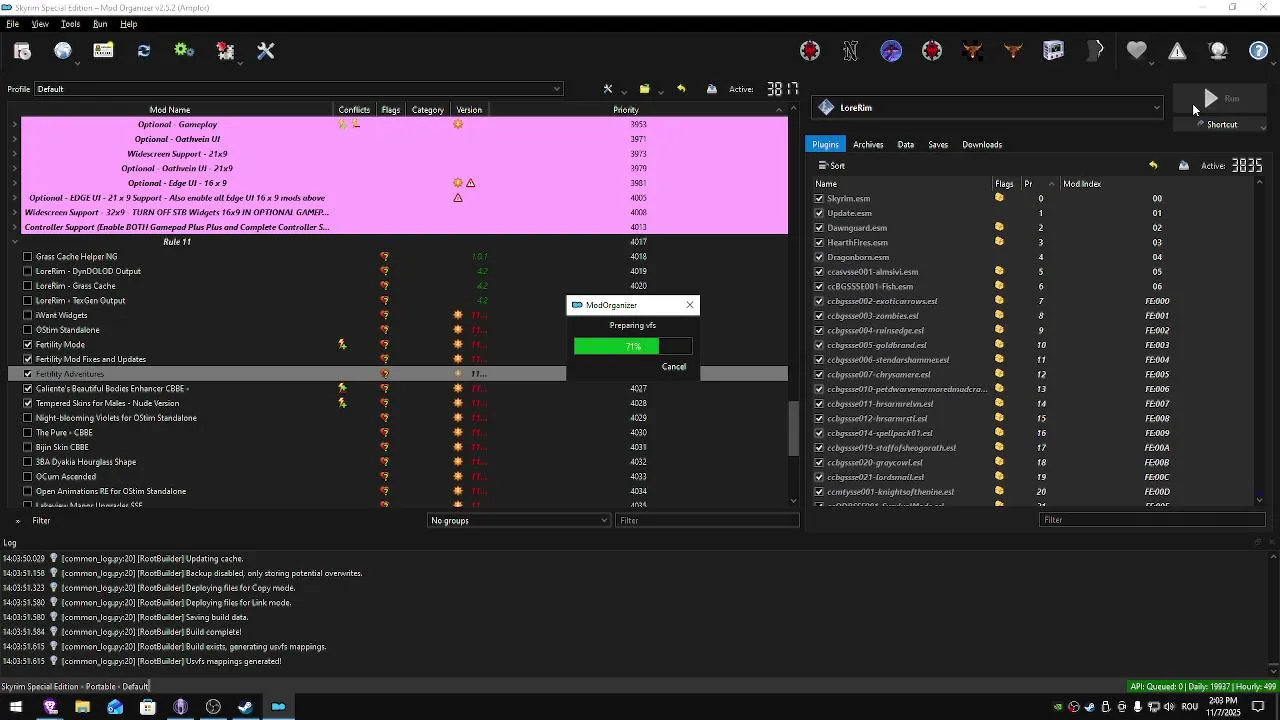Click the Preparing vfs progress bar
1280x720 pixels.
633,346
